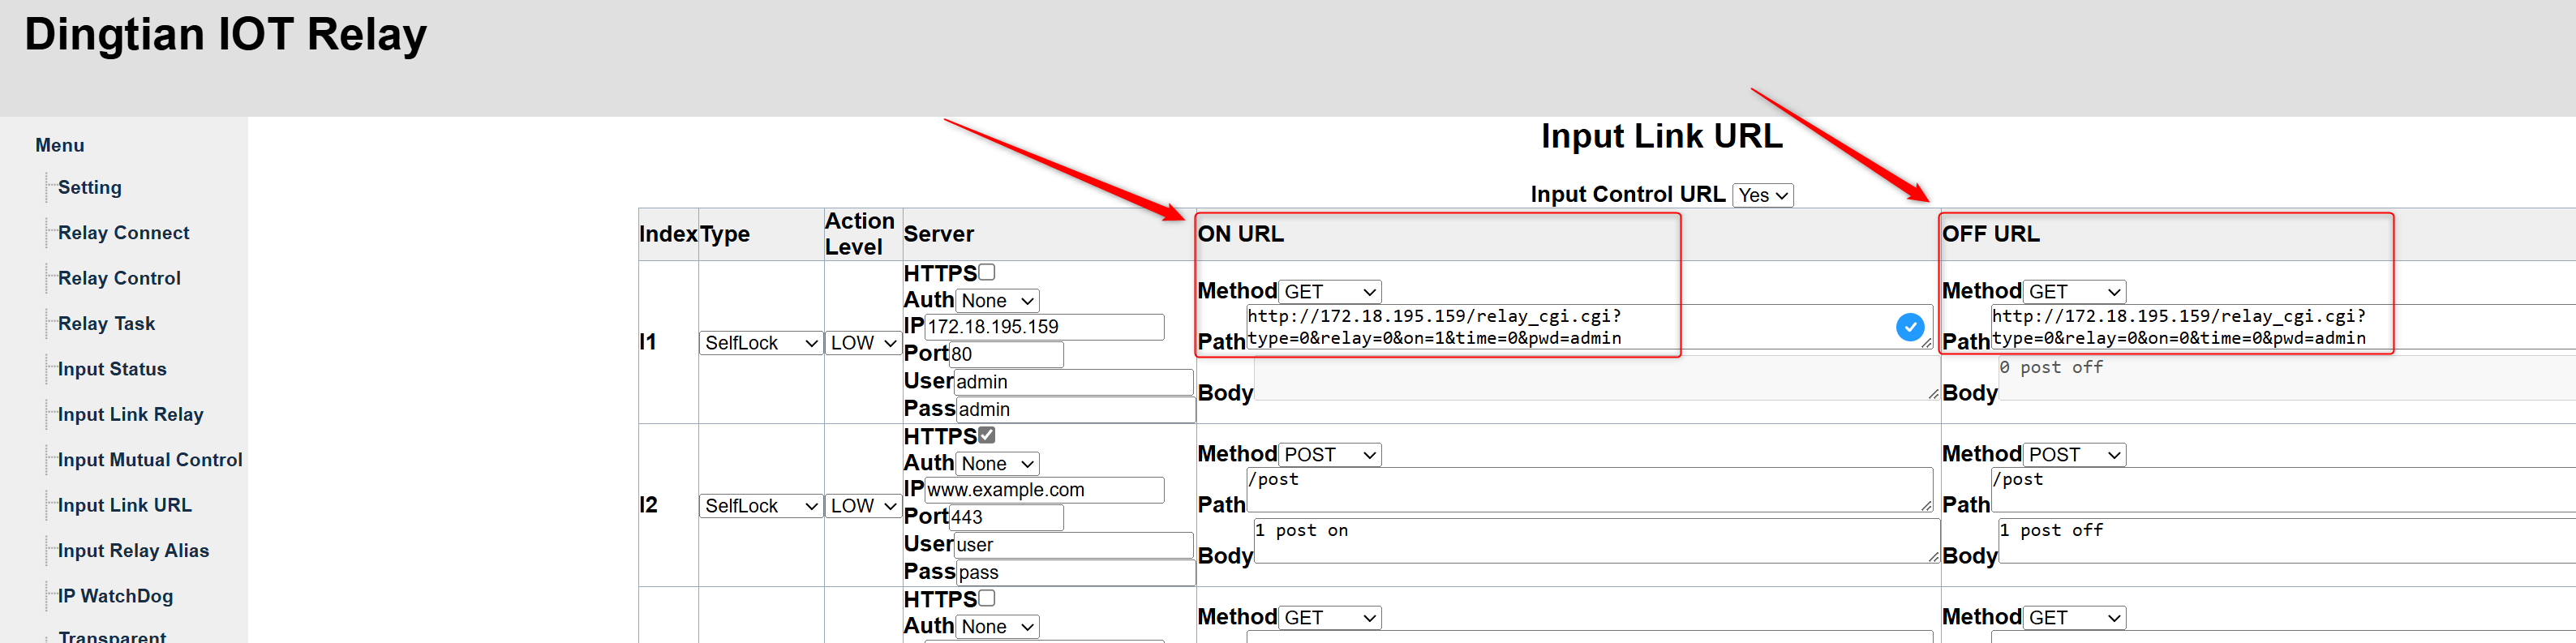
Task: Go to Relay Control page
Action: click(x=119, y=278)
